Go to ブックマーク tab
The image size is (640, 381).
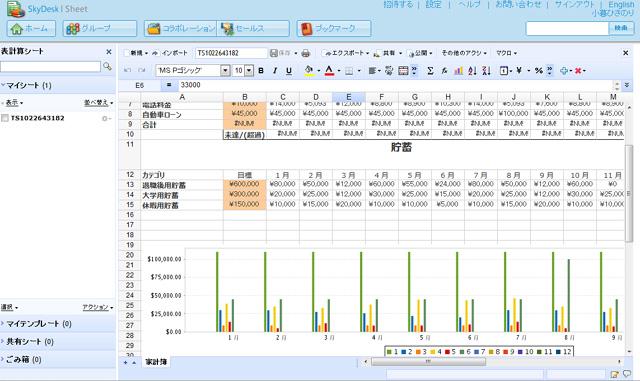(334, 29)
